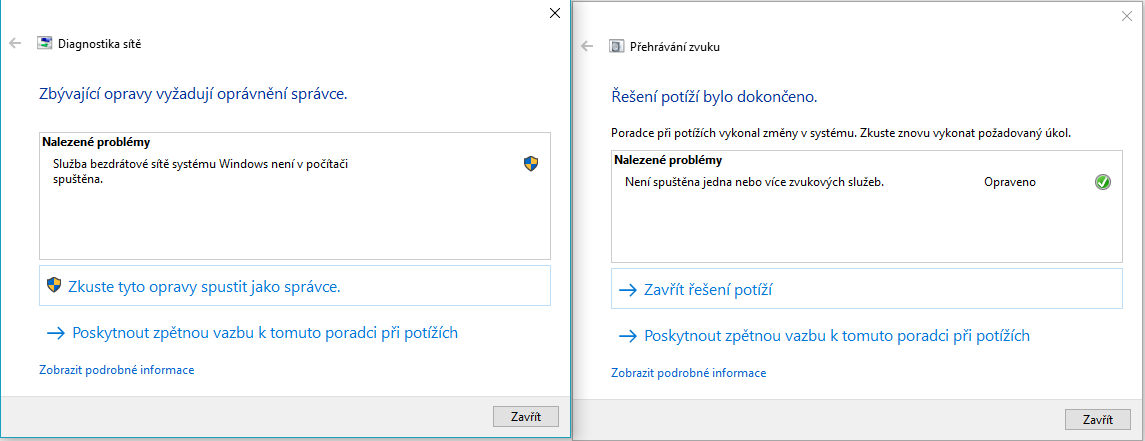Click the Přehrávání zvuku title icon

pos(617,46)
